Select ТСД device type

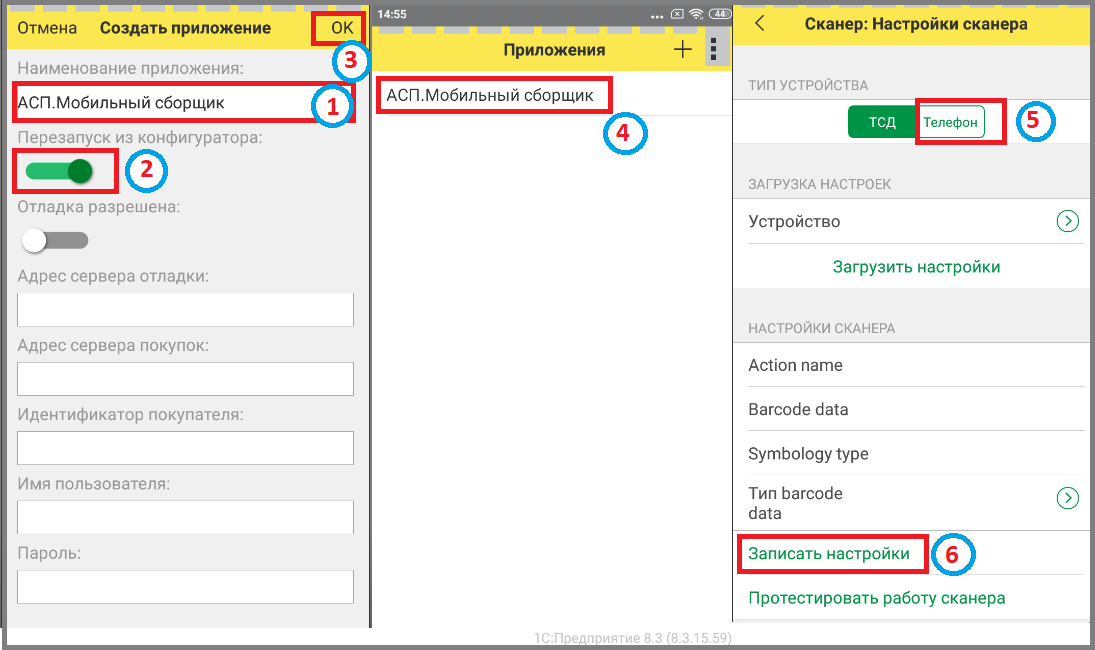[881, 122]
